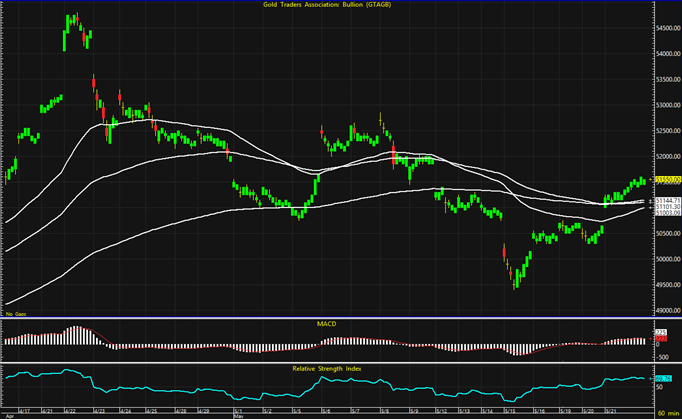Image resolution: width=682 pixels, height=419 pixels.
Task: Click the Apr month label on time axis
Action: point(8,415)
